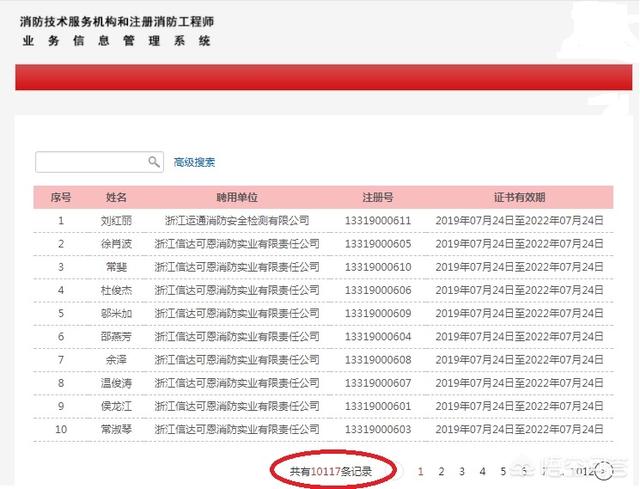Screen dimensions: 640x489
Task: Click the company cell in row 10
Action: point(237,429)
